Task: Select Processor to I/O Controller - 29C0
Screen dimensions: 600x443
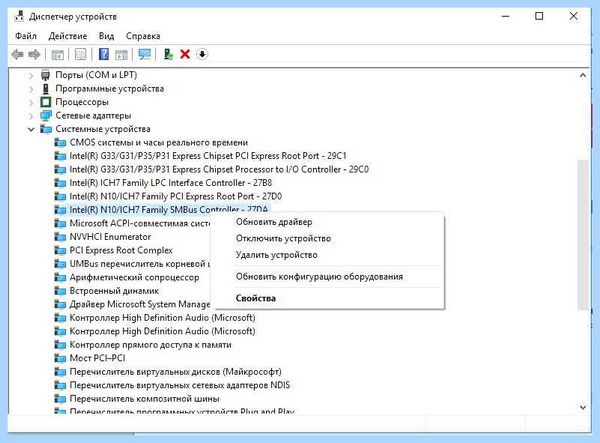Action: pyautogui.click(x=219, y=169)
